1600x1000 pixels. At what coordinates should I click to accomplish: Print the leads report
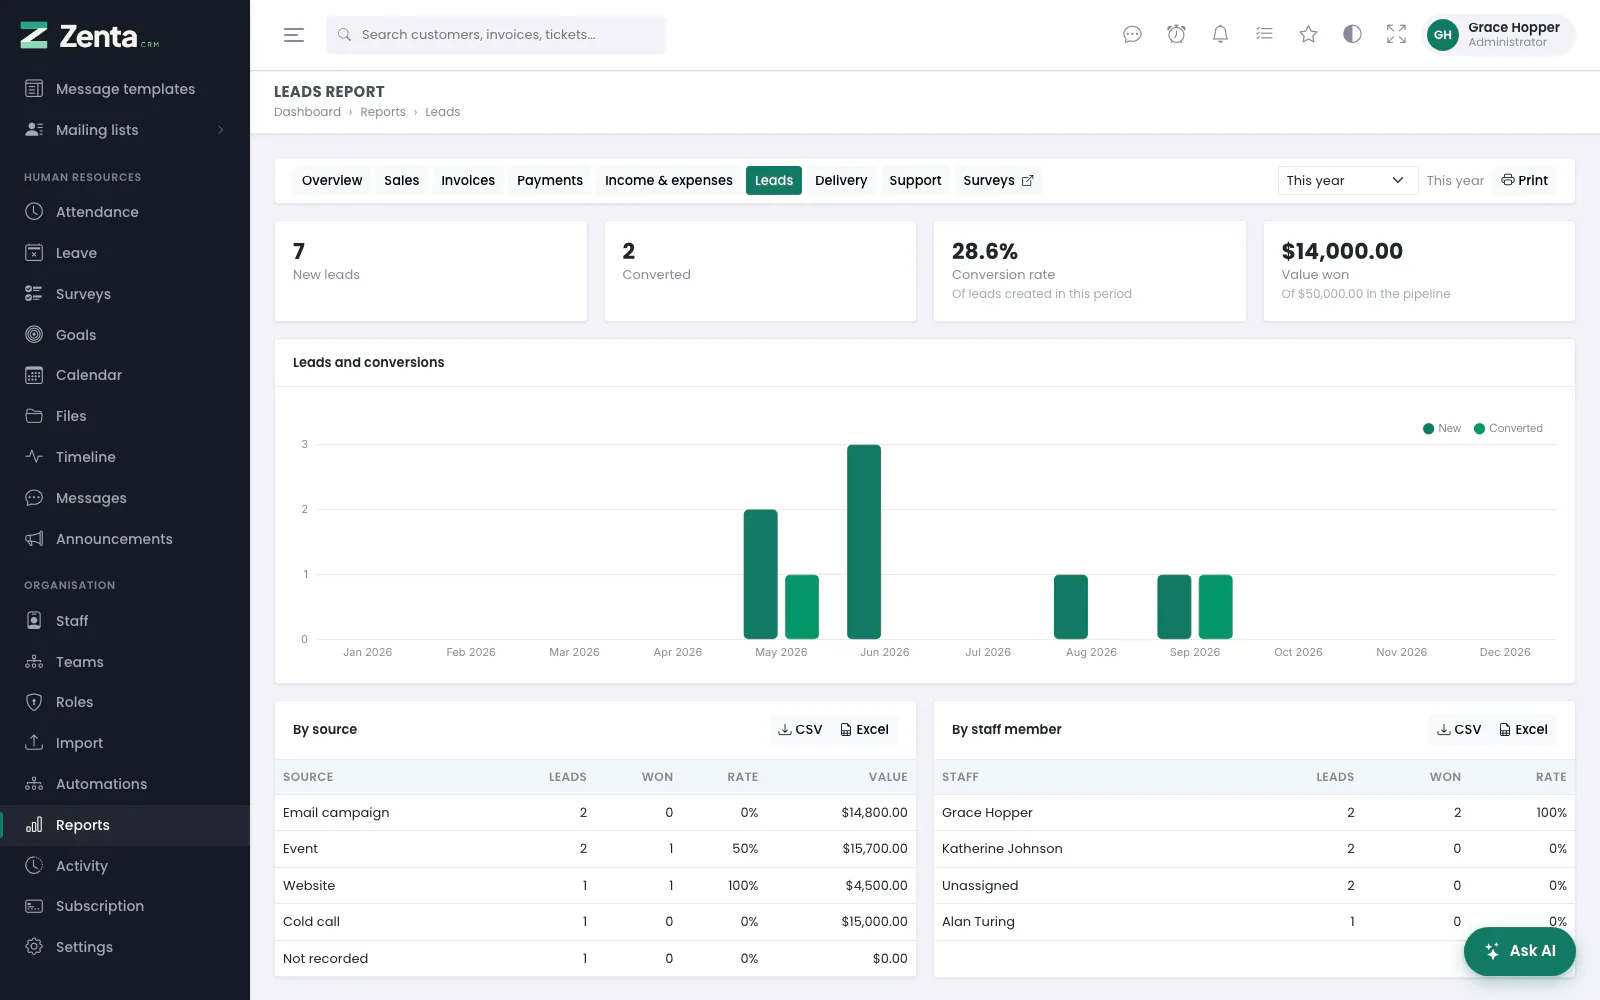(1524, 180)
